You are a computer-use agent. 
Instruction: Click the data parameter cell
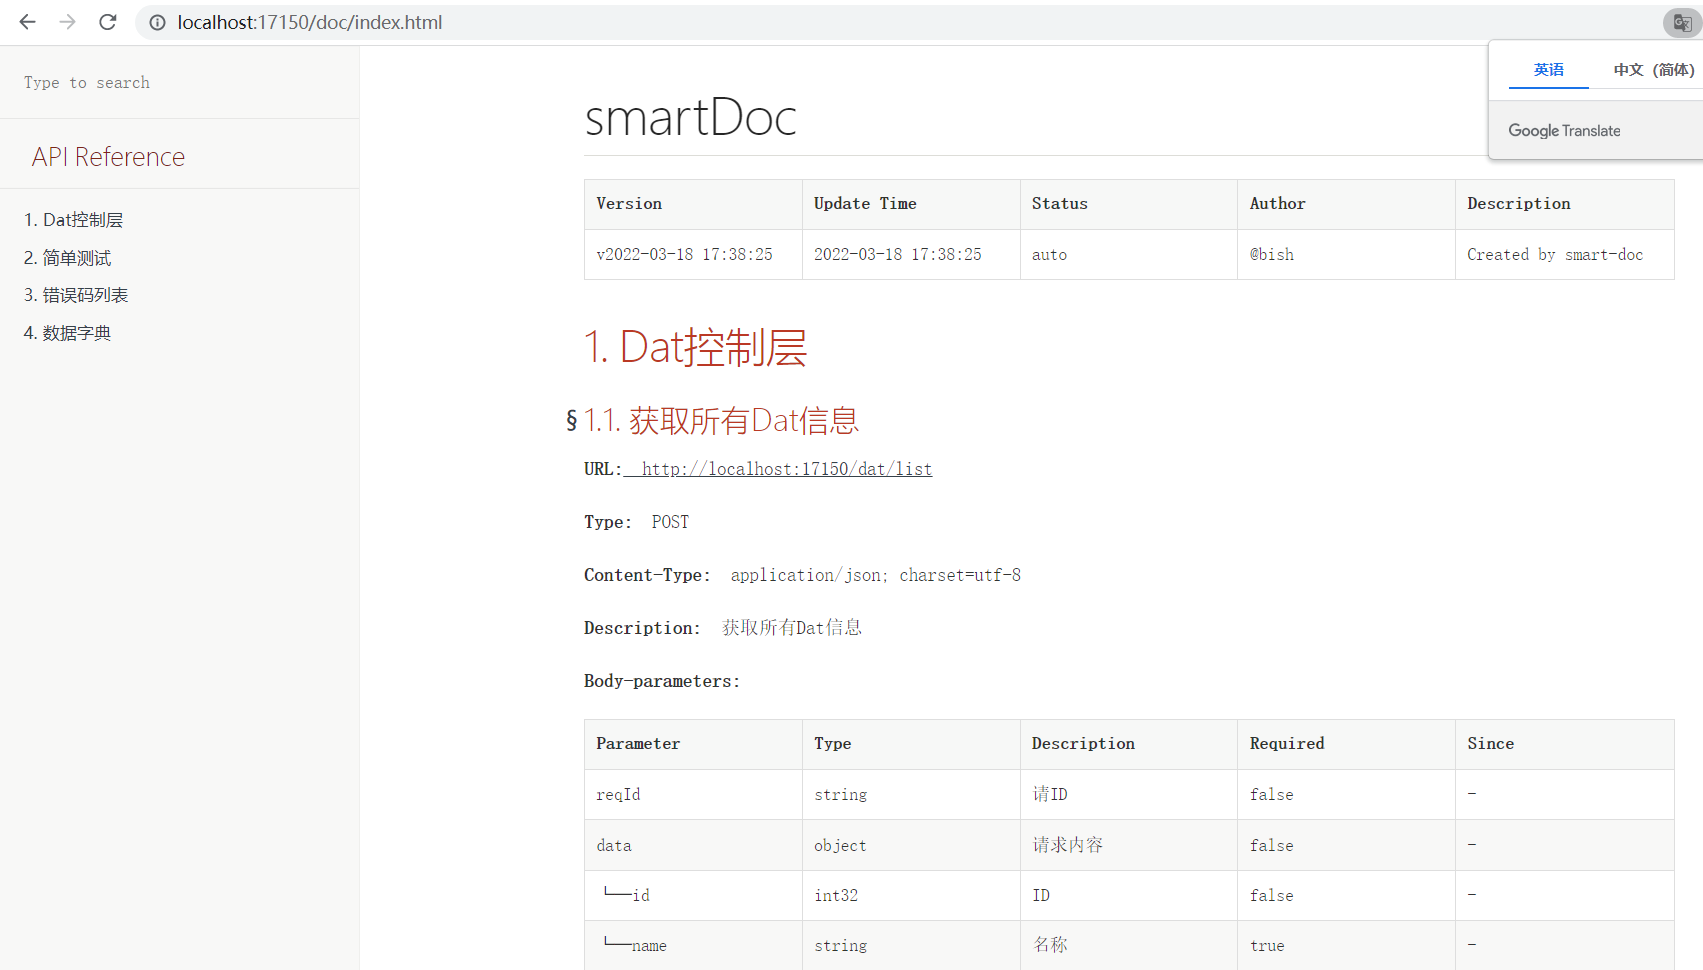(x=693, y=845)
